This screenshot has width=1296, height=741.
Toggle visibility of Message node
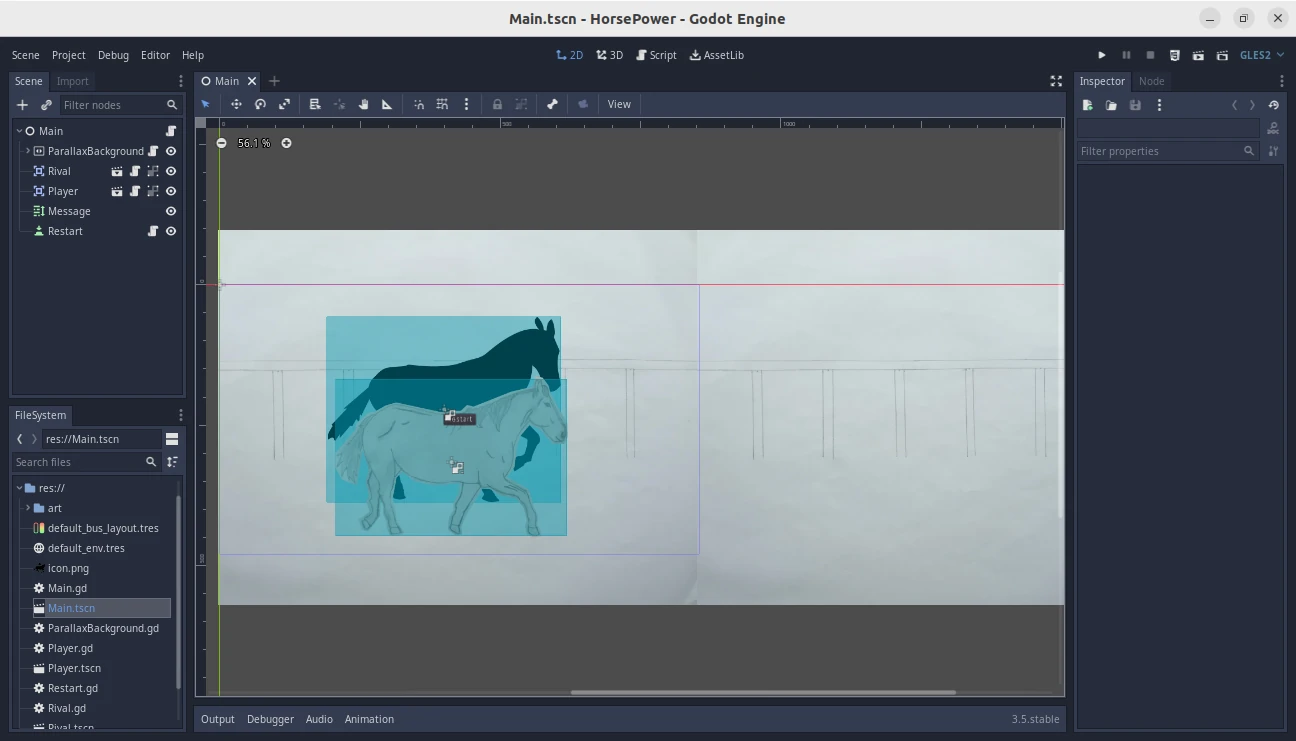[171, 211]
